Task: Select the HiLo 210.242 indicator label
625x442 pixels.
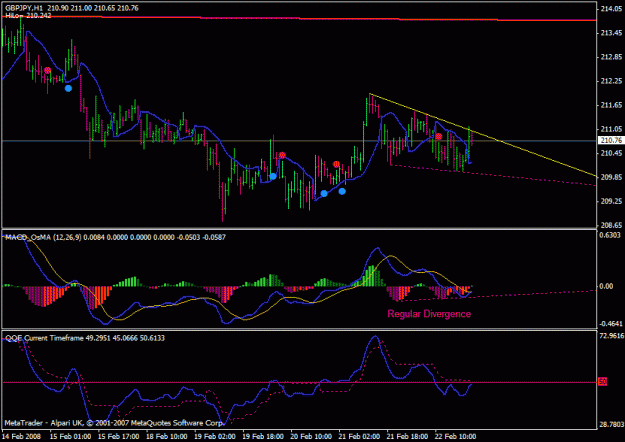Action: [x=28, y=16]
